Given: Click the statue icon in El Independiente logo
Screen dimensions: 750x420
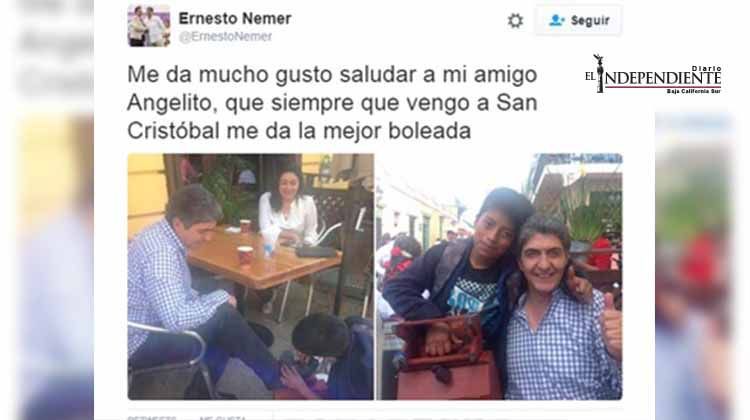Looking at the screenshot, I should click(598, 73).
